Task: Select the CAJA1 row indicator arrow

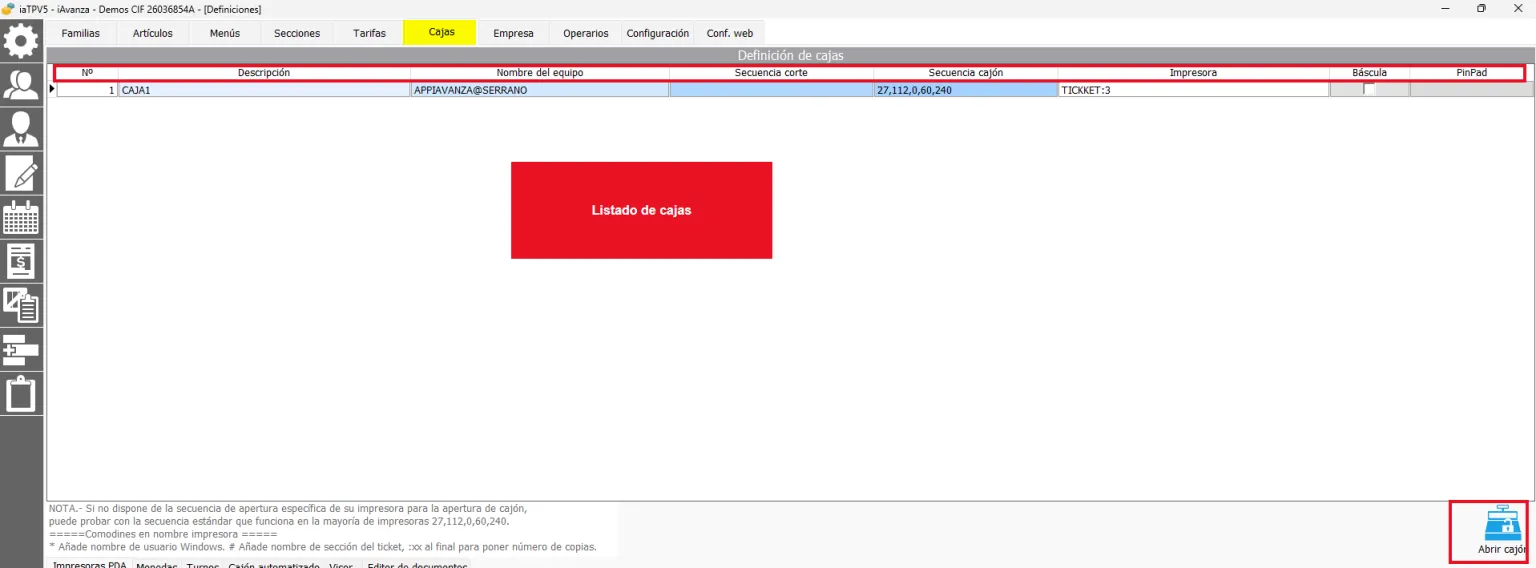Action: 52,89
